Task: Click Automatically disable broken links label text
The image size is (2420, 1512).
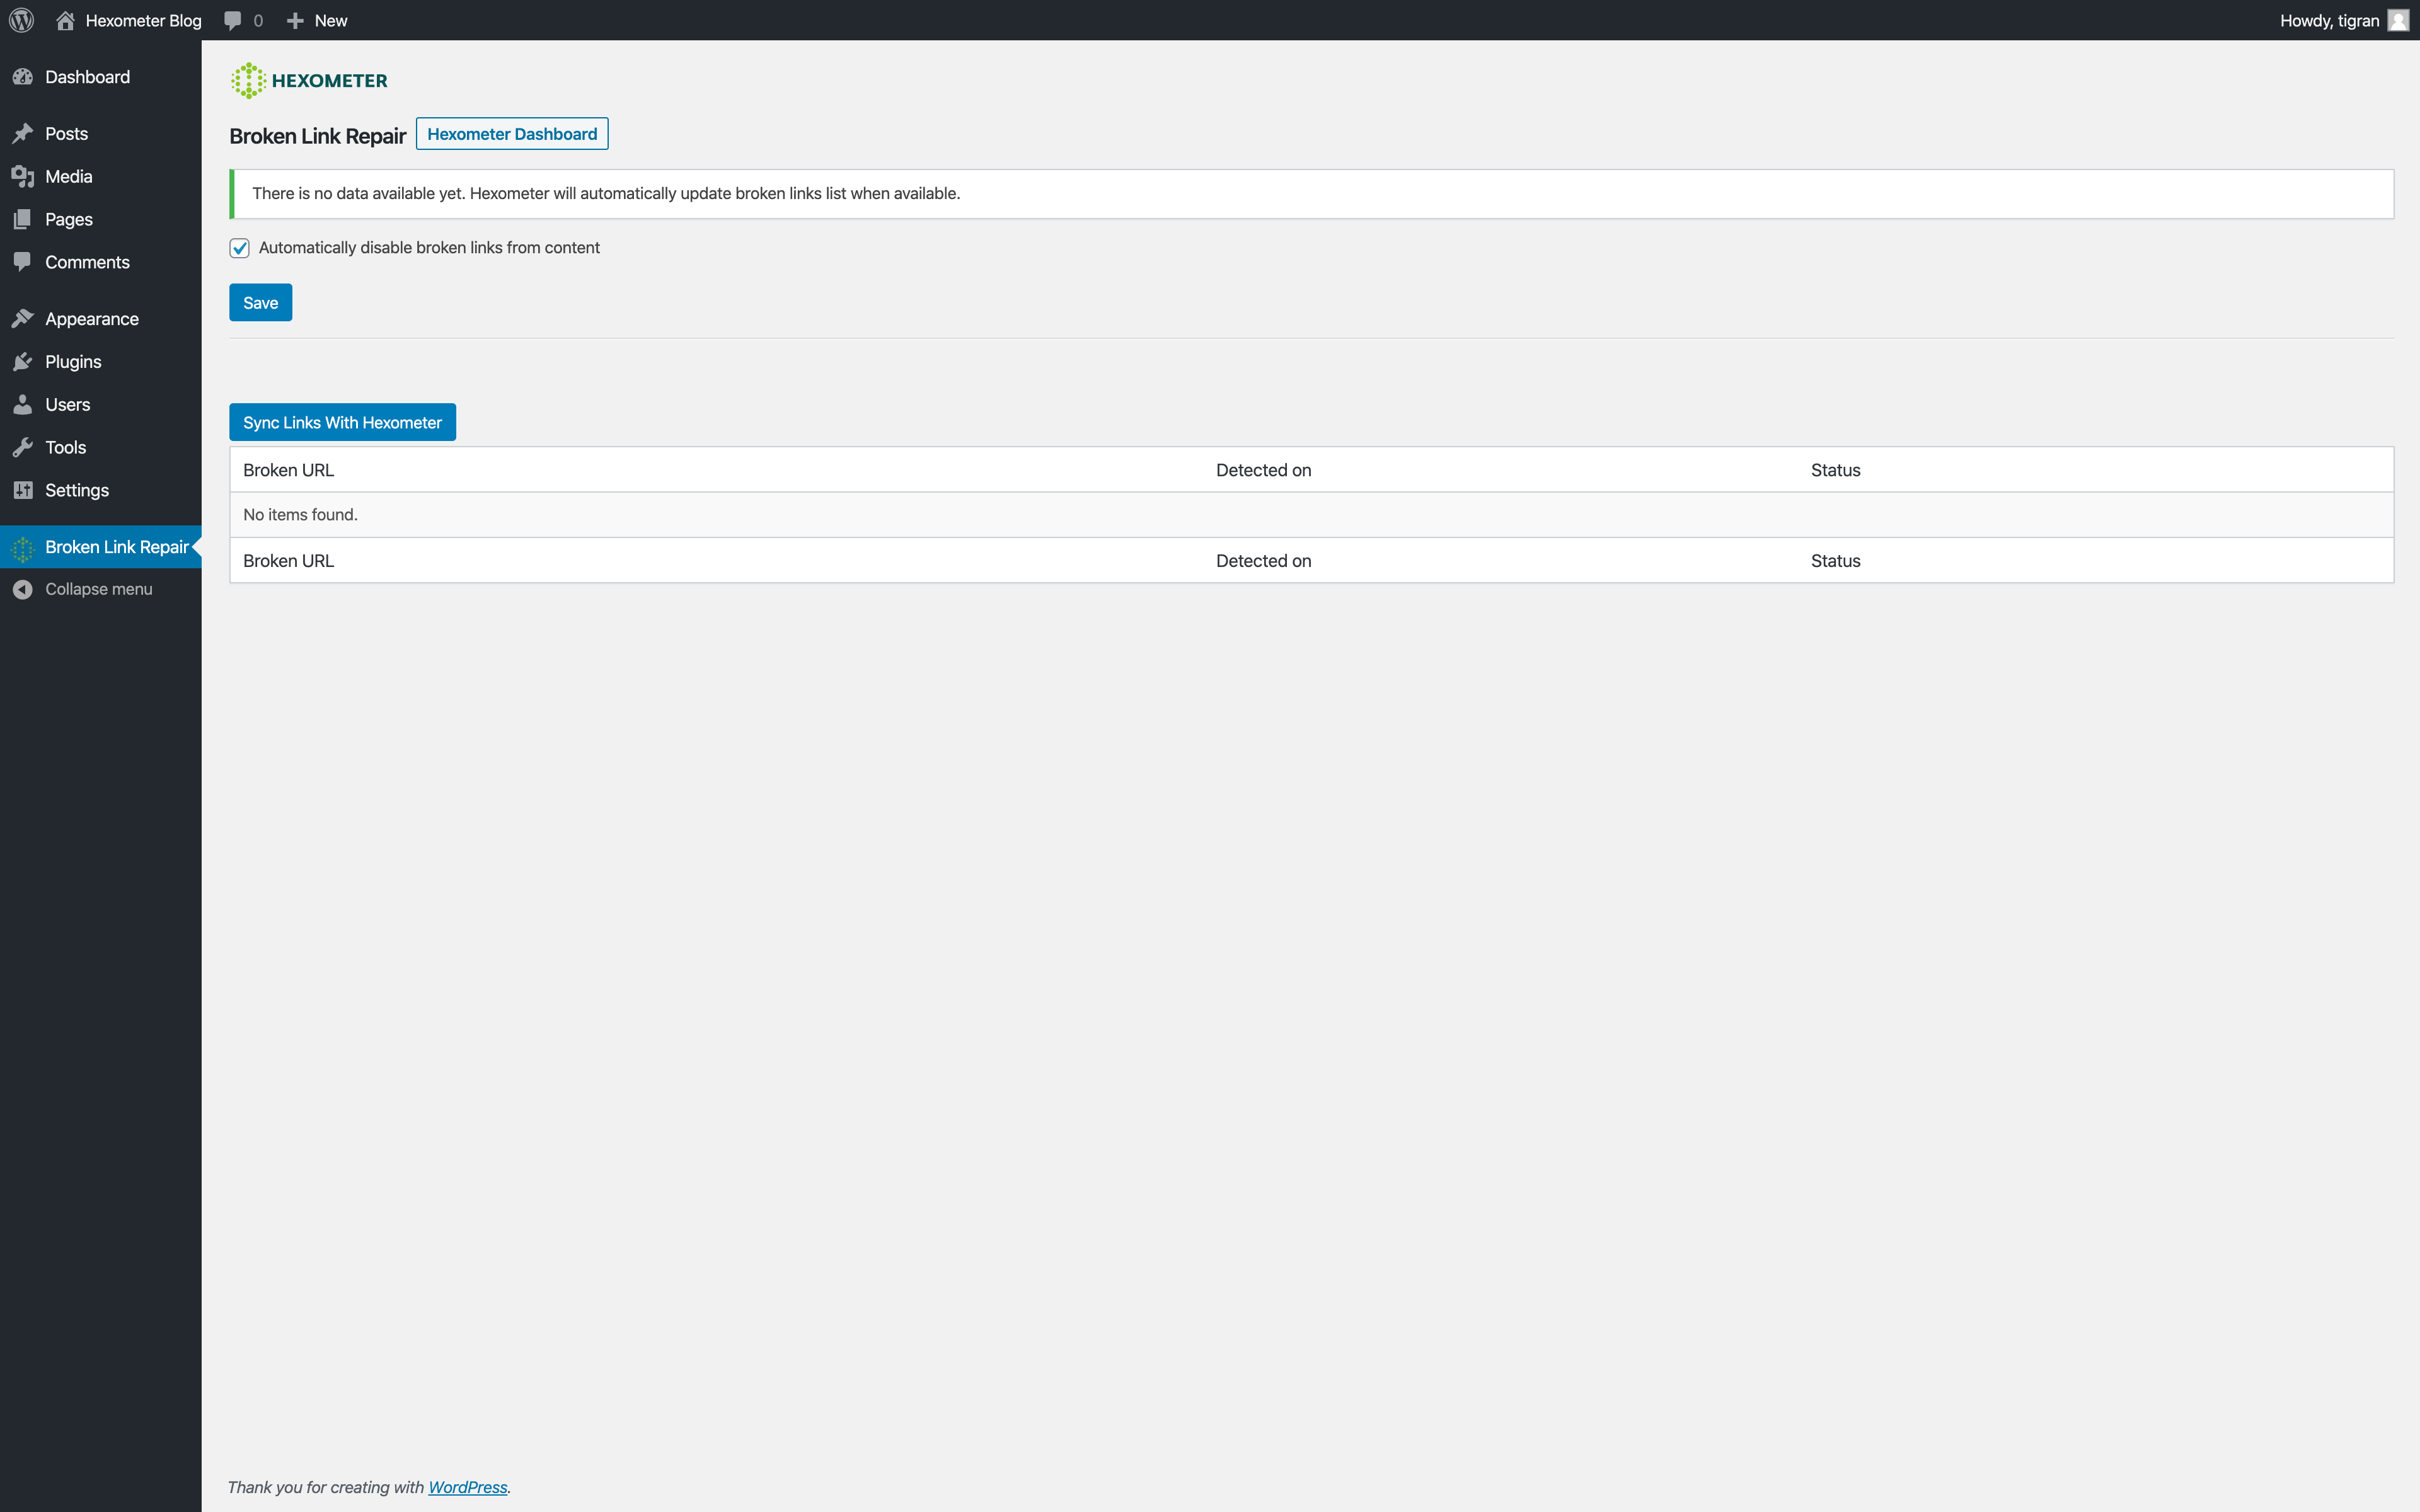Action: (429, 248)
